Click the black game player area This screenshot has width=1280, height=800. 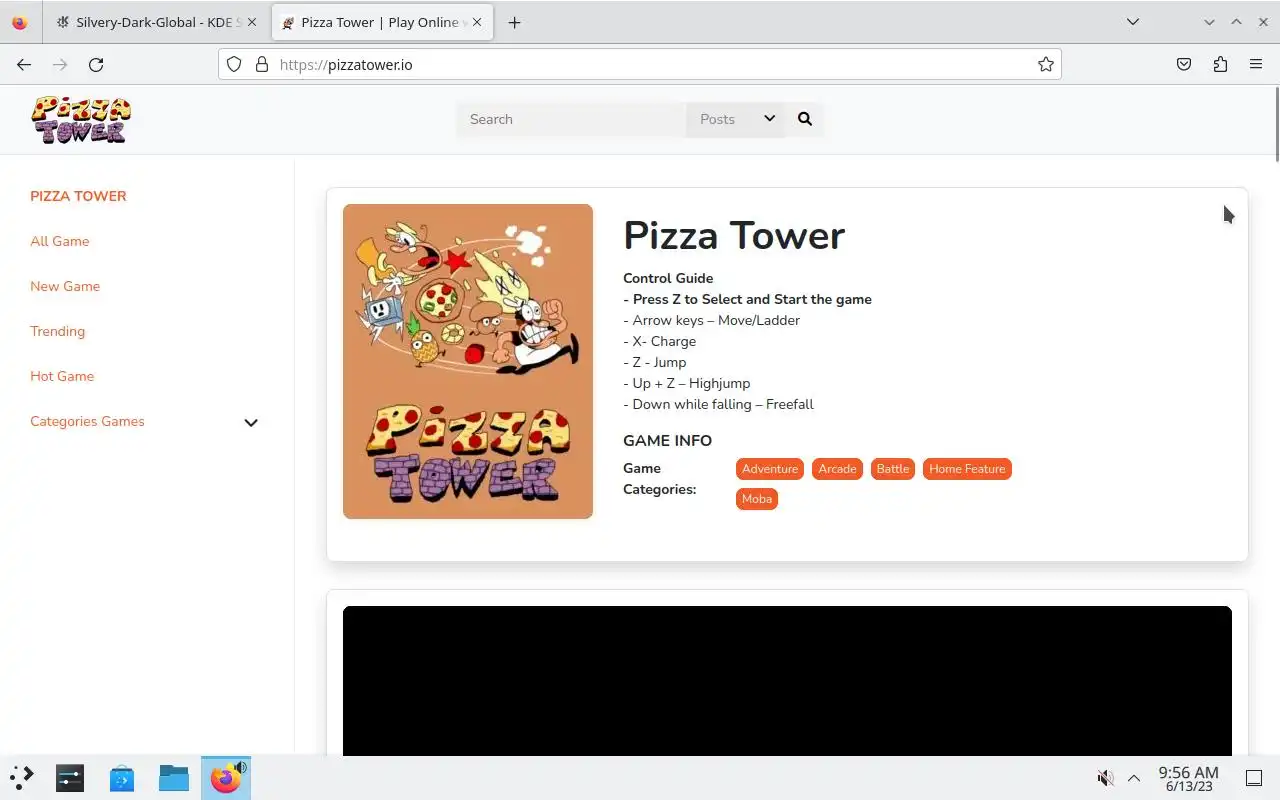(x=787, y=681)
